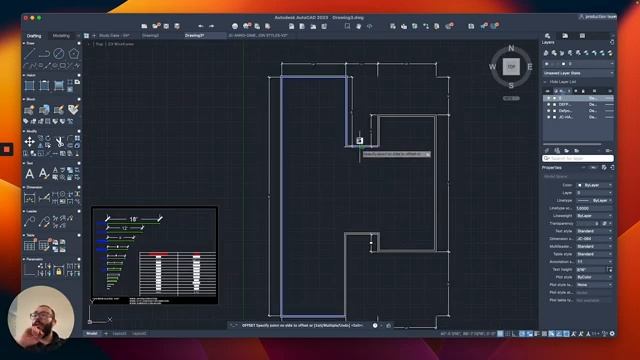Toggle ortho mode in status bar

click(514, 333)
